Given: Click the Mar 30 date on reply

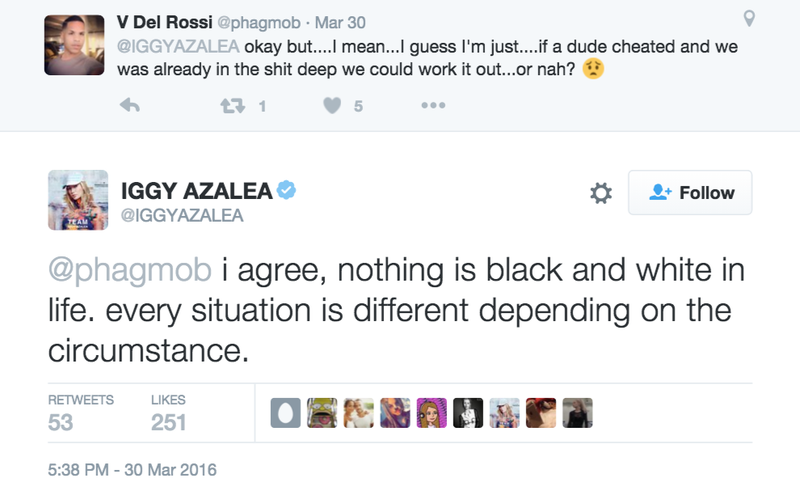Looking at the screenshot, I should coord(340,22).
